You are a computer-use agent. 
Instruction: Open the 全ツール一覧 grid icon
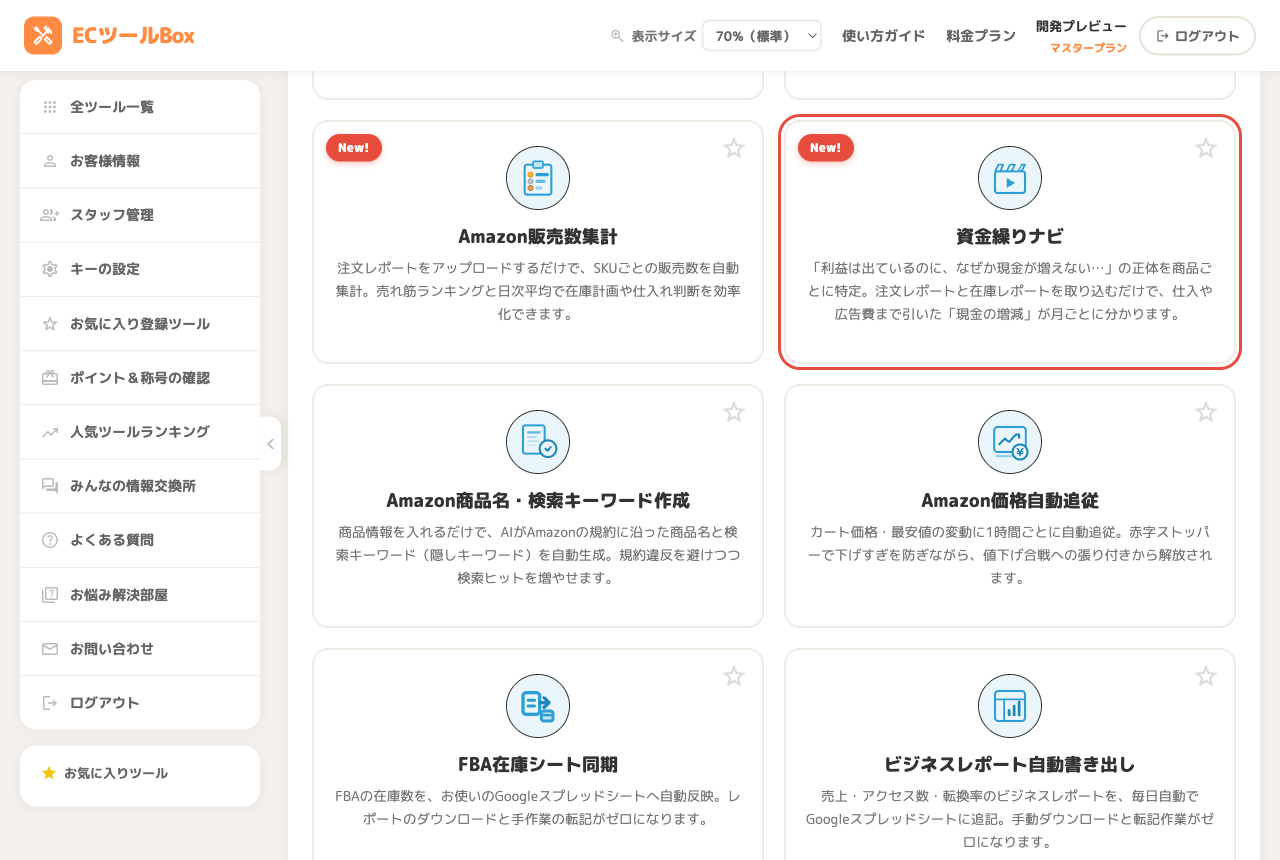50,107
